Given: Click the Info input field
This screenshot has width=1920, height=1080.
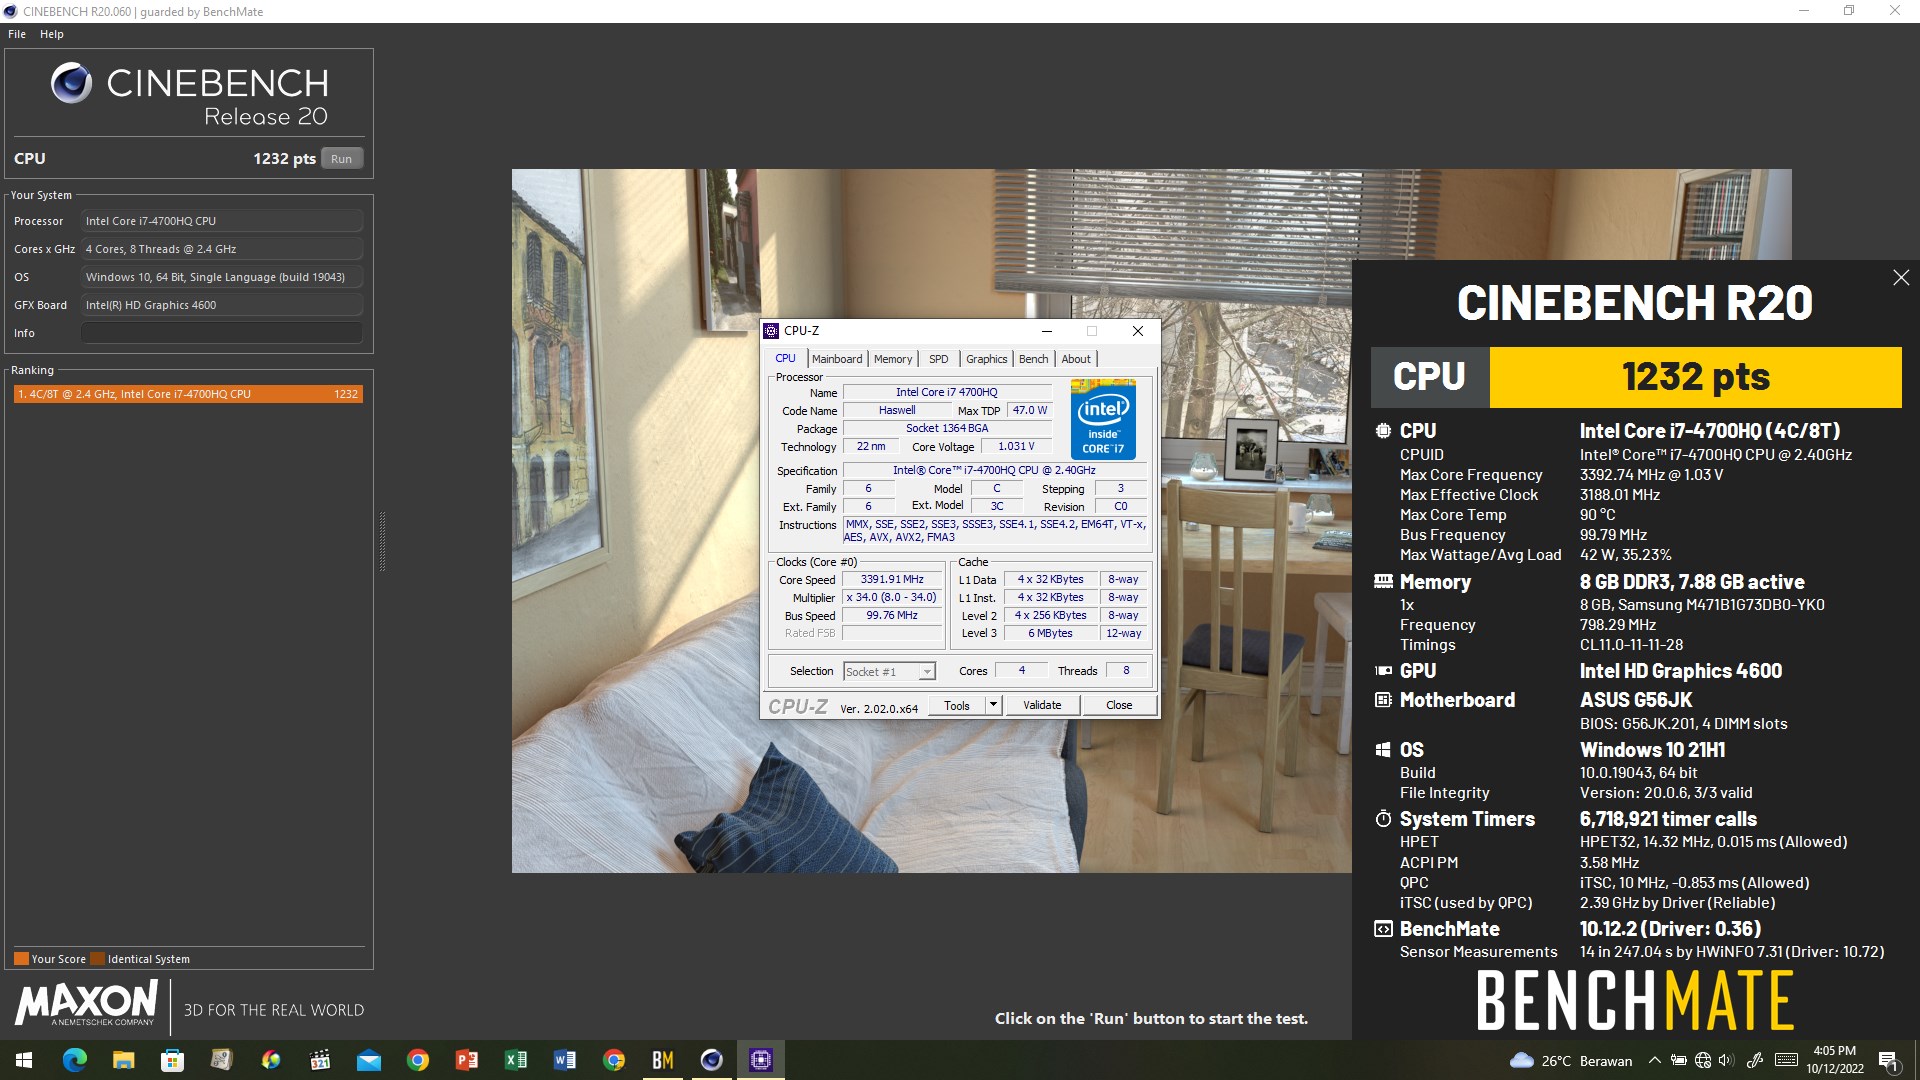Looking at the screenshot, I should 222,333.
